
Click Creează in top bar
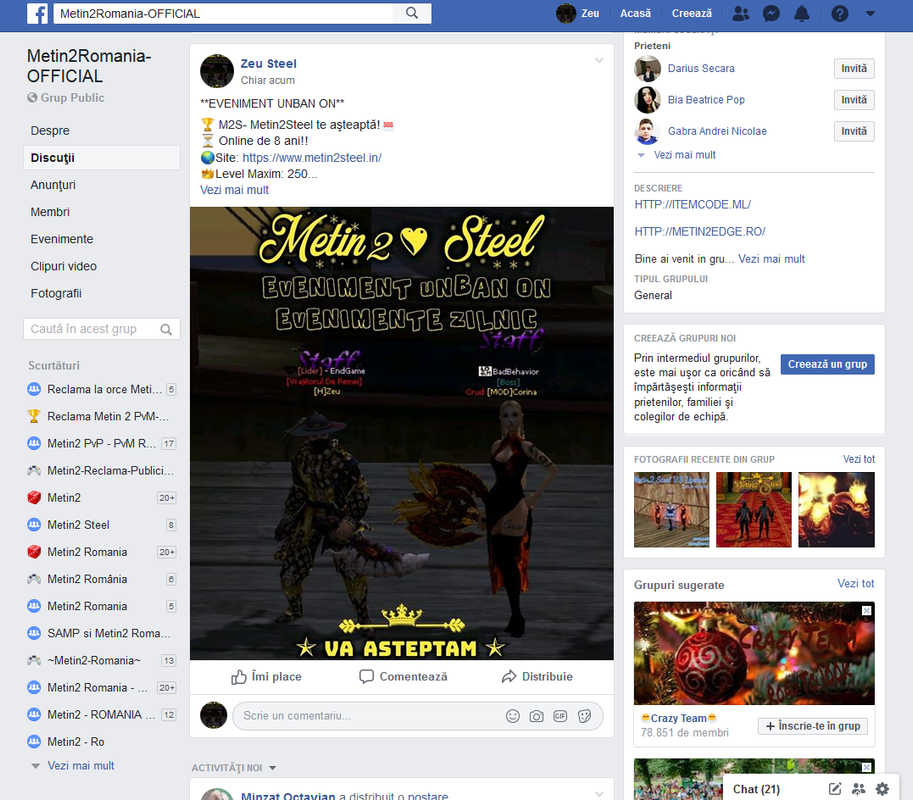coord(692,13)
